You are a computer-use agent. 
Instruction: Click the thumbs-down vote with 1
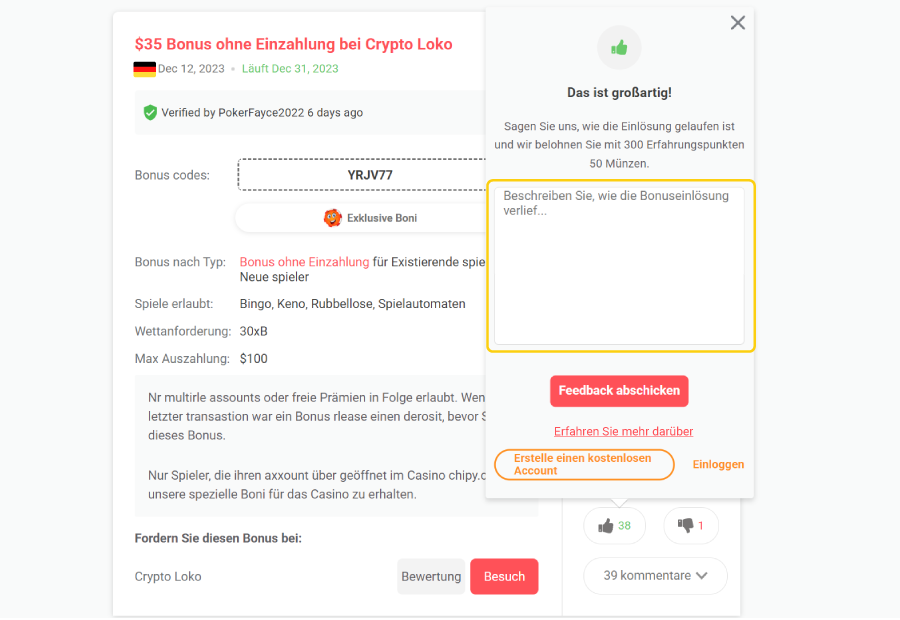[x=691, y=525]
